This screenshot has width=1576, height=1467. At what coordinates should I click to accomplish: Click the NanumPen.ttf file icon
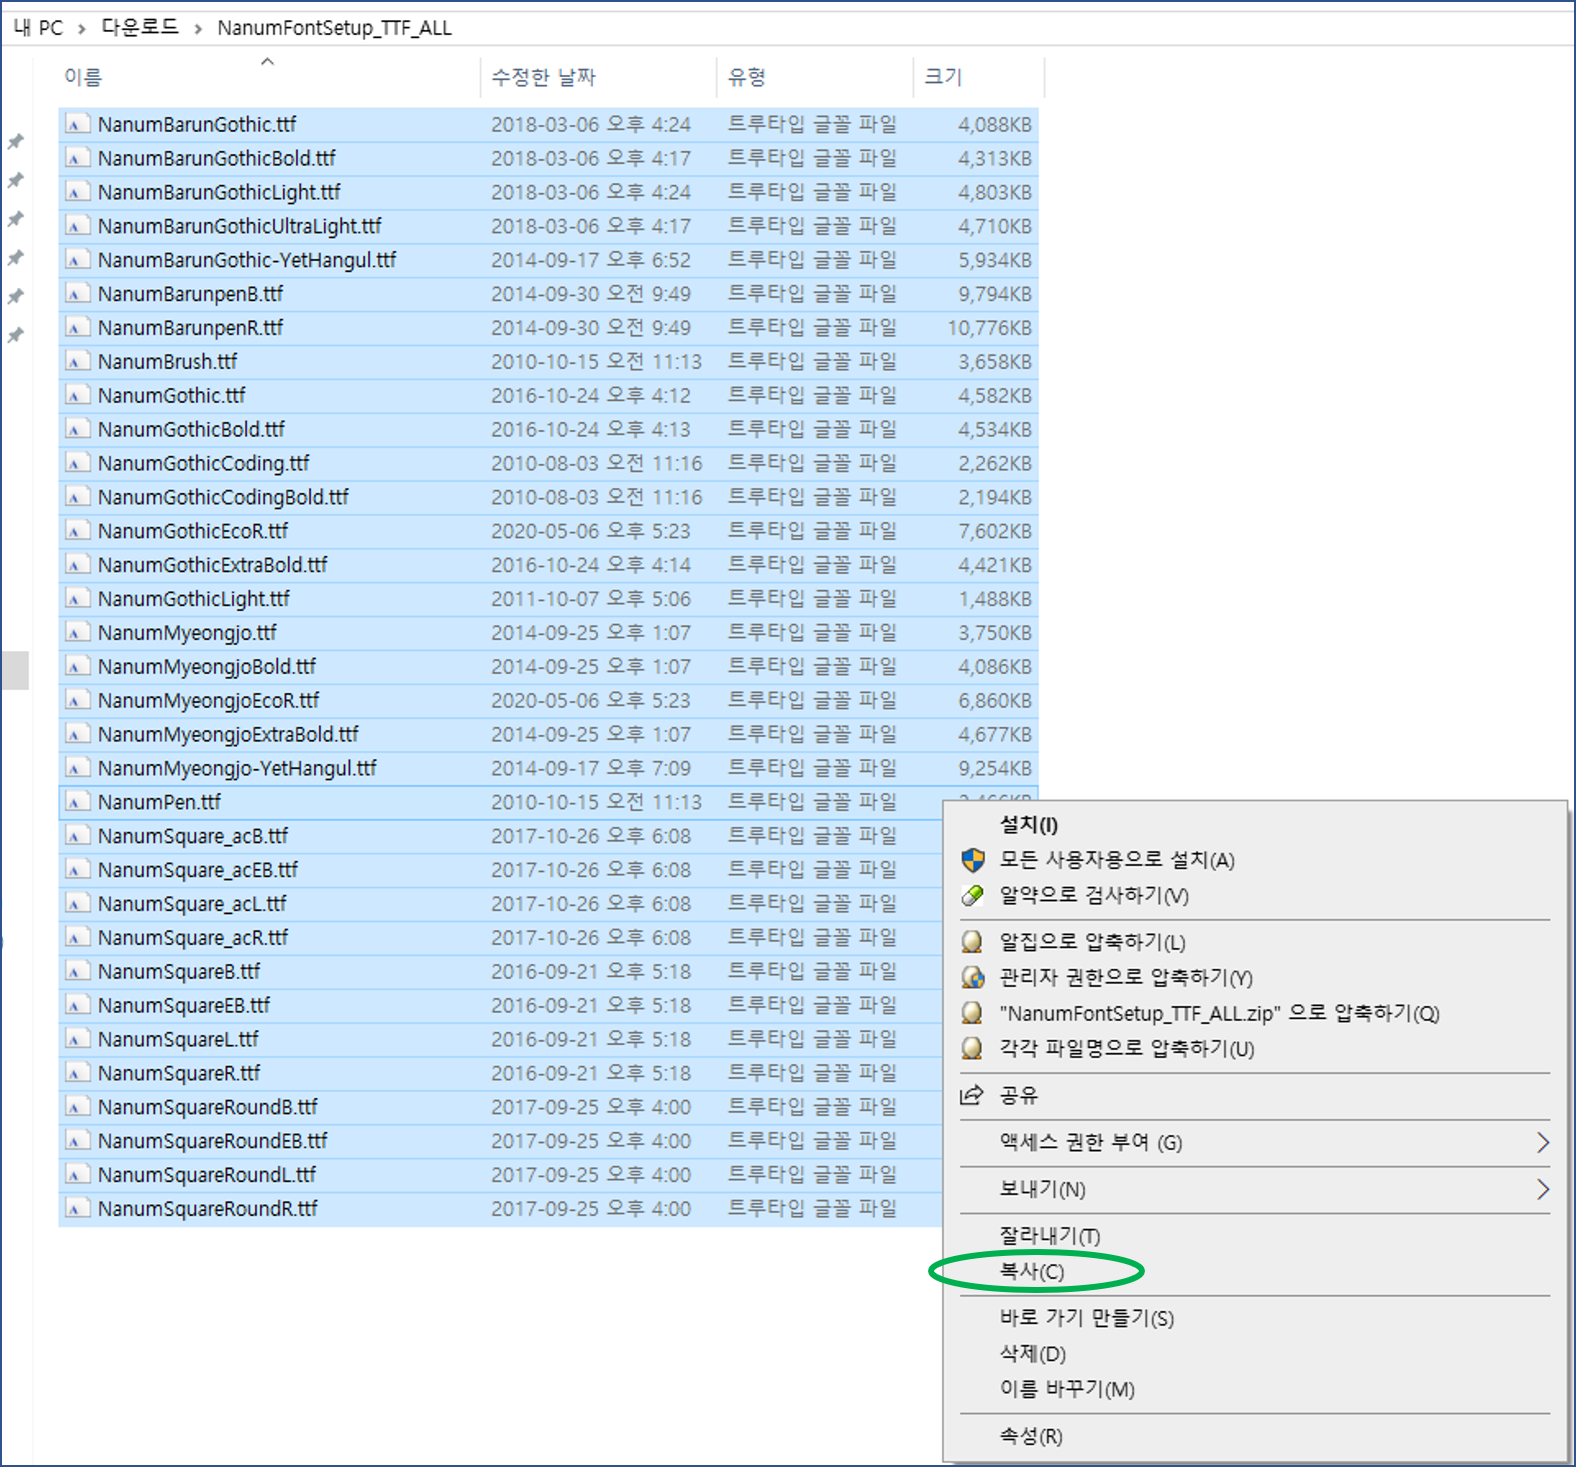77,802
